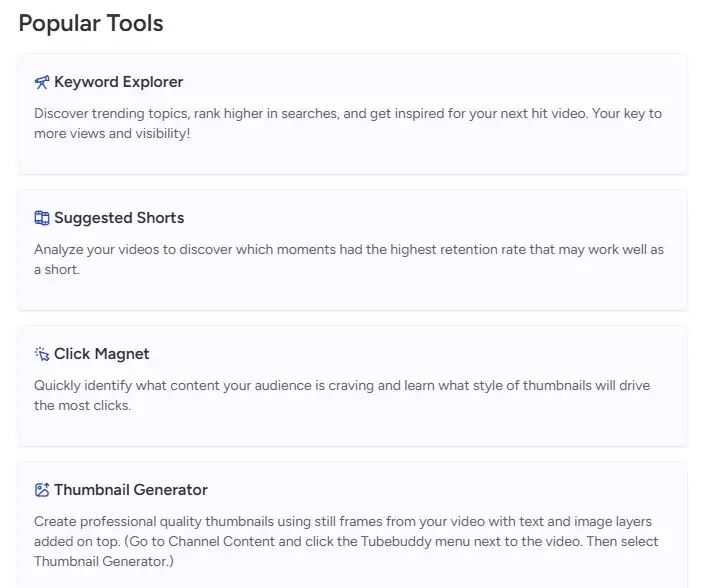The width and height of the screenshot is (704, 588).
Task: Open the Suggested Shorts tool title
Action: (x=119, y=218)
